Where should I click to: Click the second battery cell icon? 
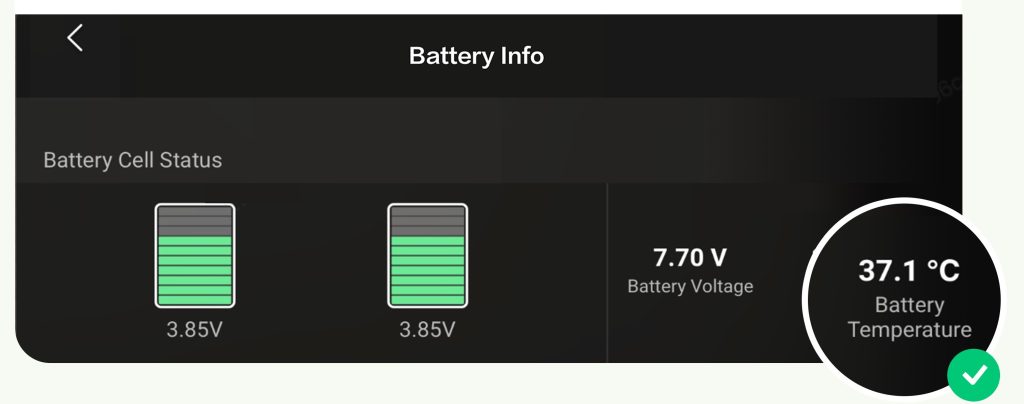427,255
